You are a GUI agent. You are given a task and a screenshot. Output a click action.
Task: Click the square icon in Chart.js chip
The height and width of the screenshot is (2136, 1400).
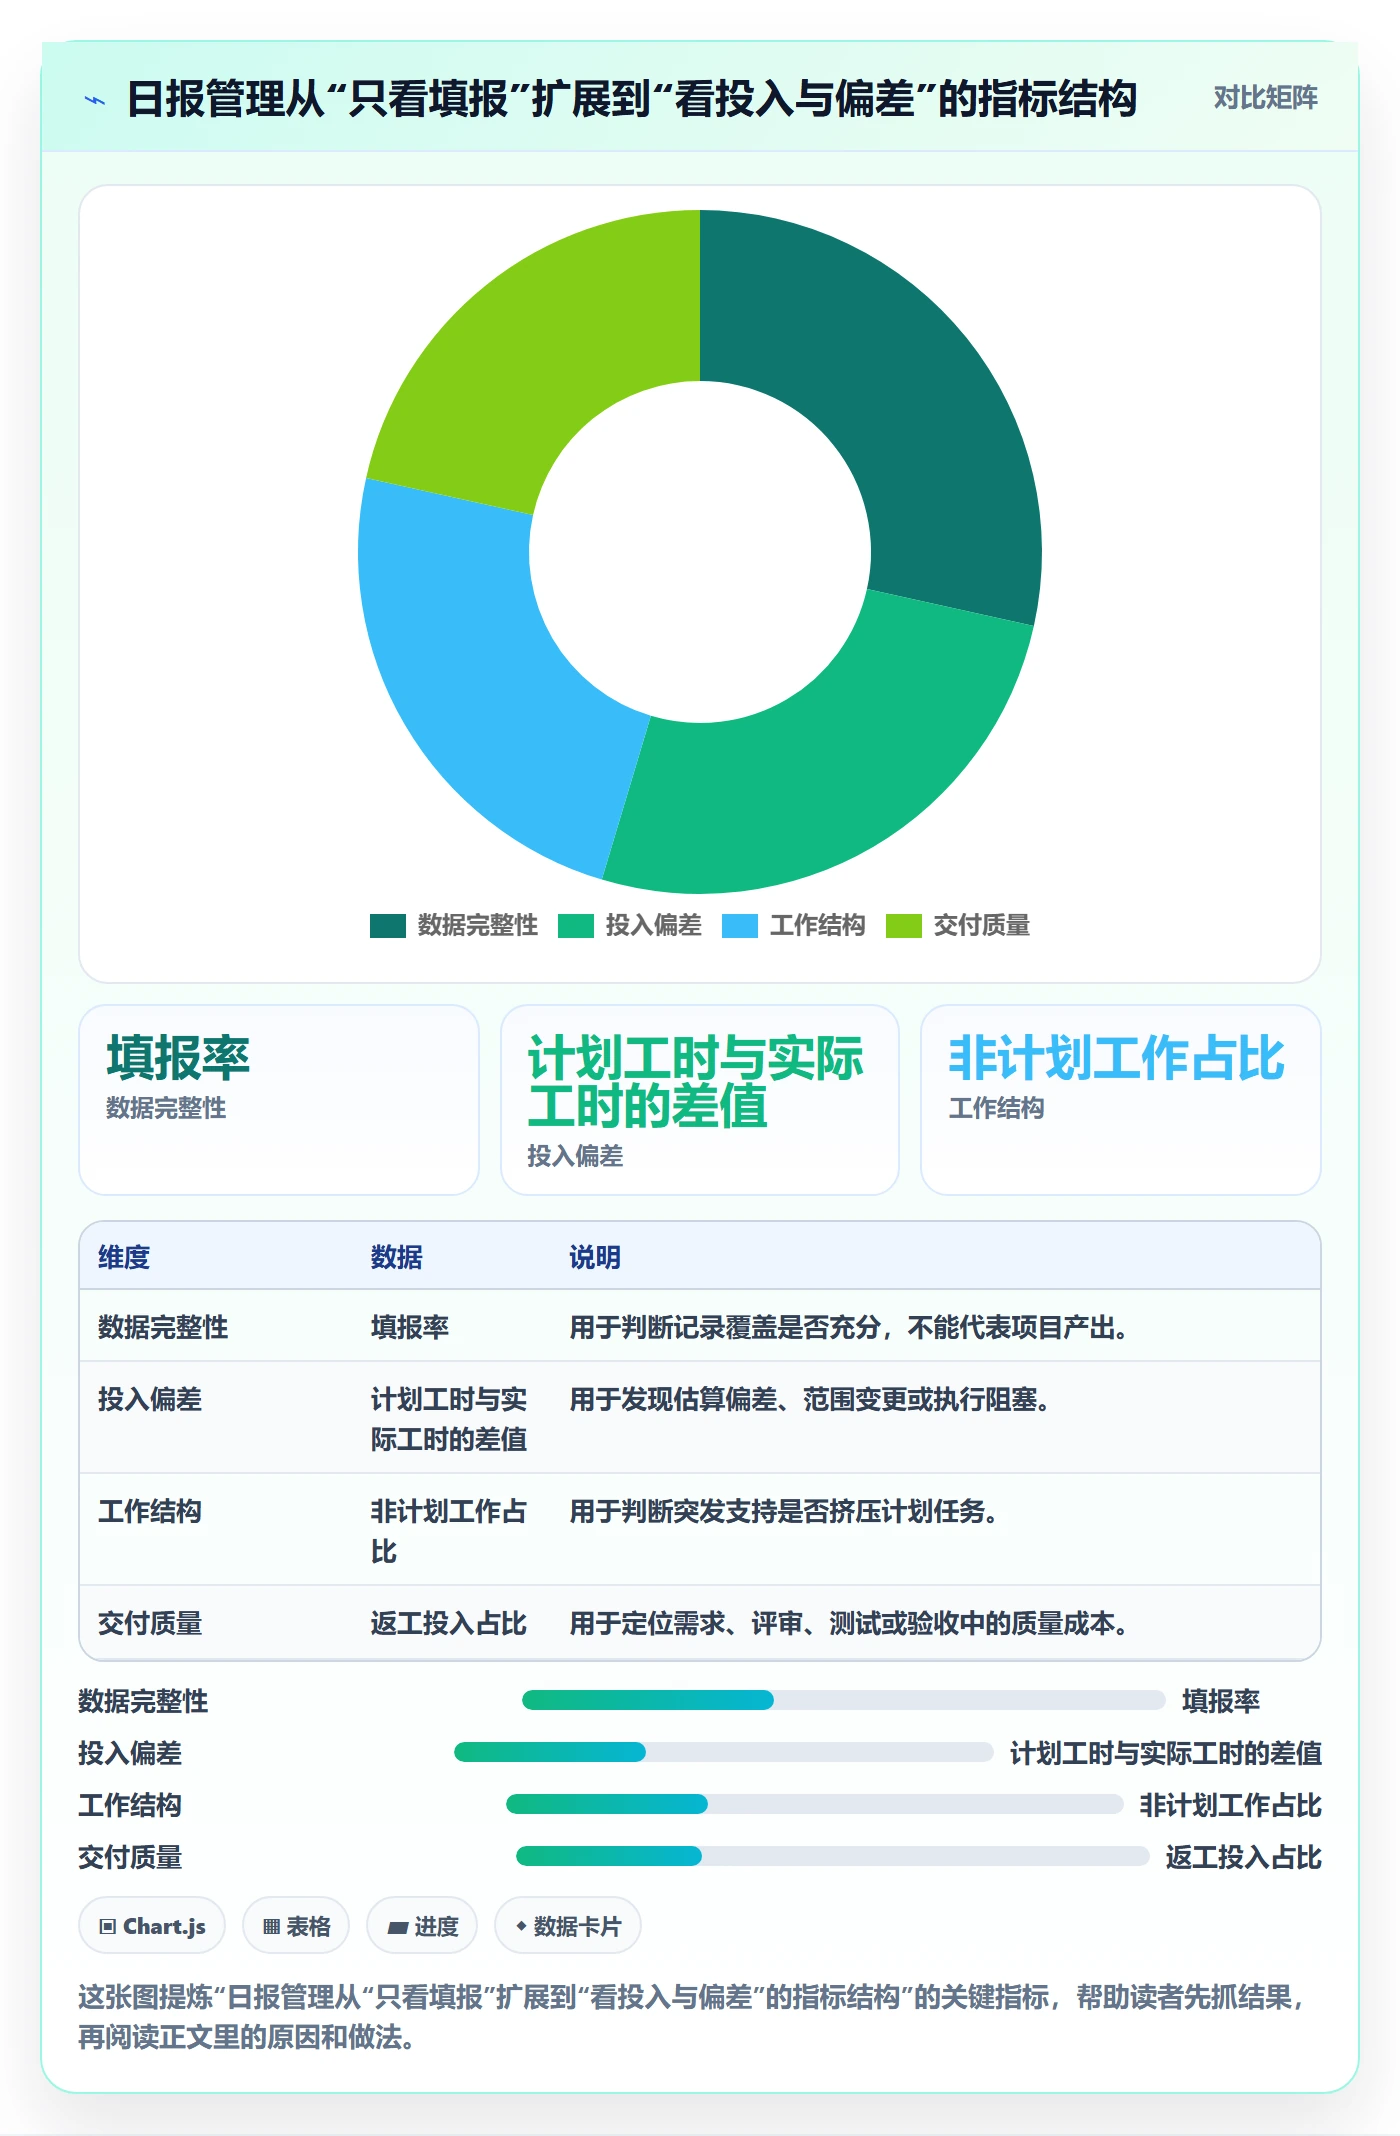point(108,1927)
